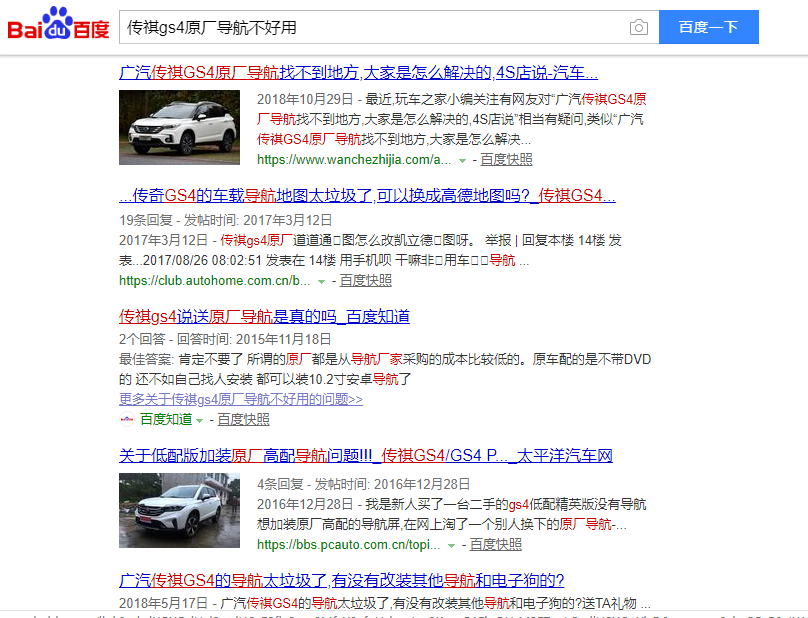Expand dropdown arrow next to autohome URL
Image resolution: width=808 pixels, height=618 pixels.
(322, 282)
